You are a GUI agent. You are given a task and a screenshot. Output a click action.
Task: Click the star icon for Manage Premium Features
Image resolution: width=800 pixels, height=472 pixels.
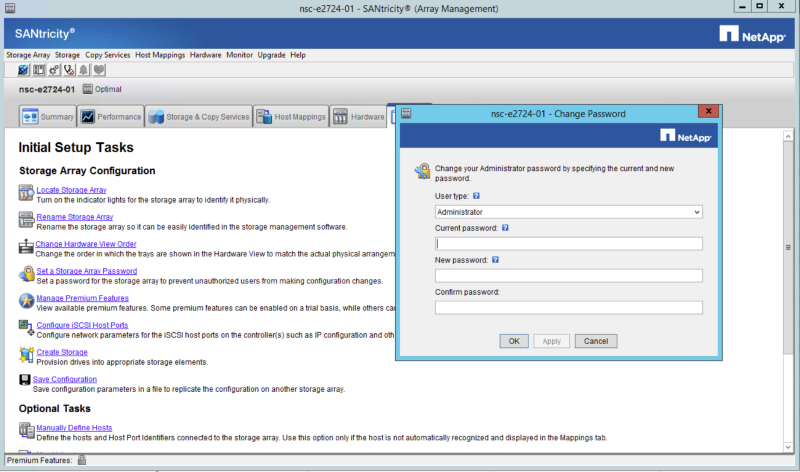click(x=26, y=300)
